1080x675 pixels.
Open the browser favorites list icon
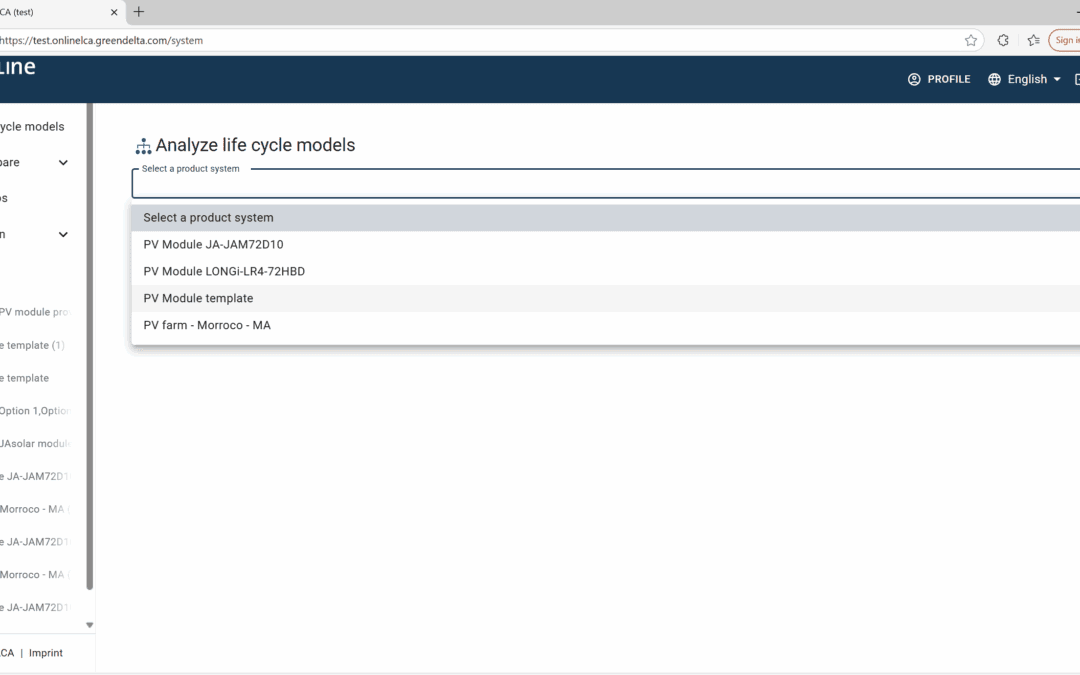click(x=1033, y=41)
